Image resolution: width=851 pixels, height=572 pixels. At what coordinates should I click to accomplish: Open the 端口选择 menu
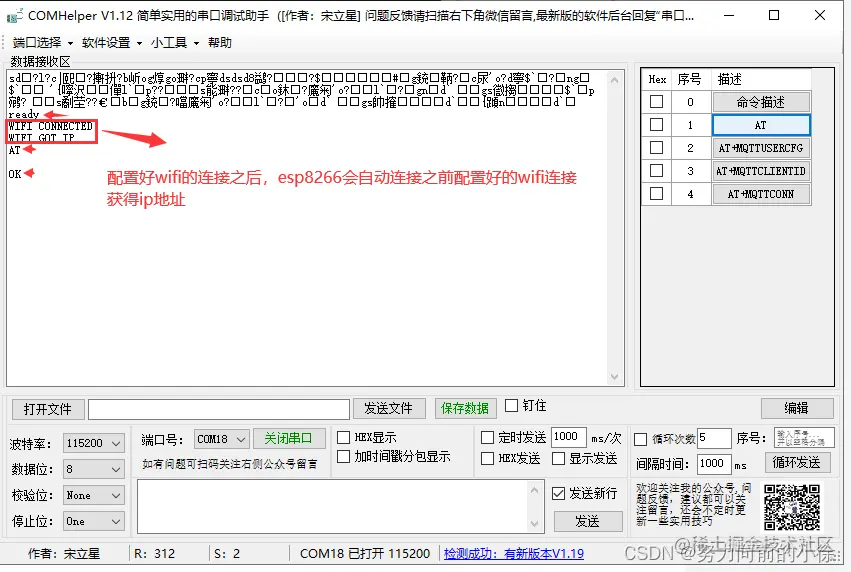coord(42,42)
